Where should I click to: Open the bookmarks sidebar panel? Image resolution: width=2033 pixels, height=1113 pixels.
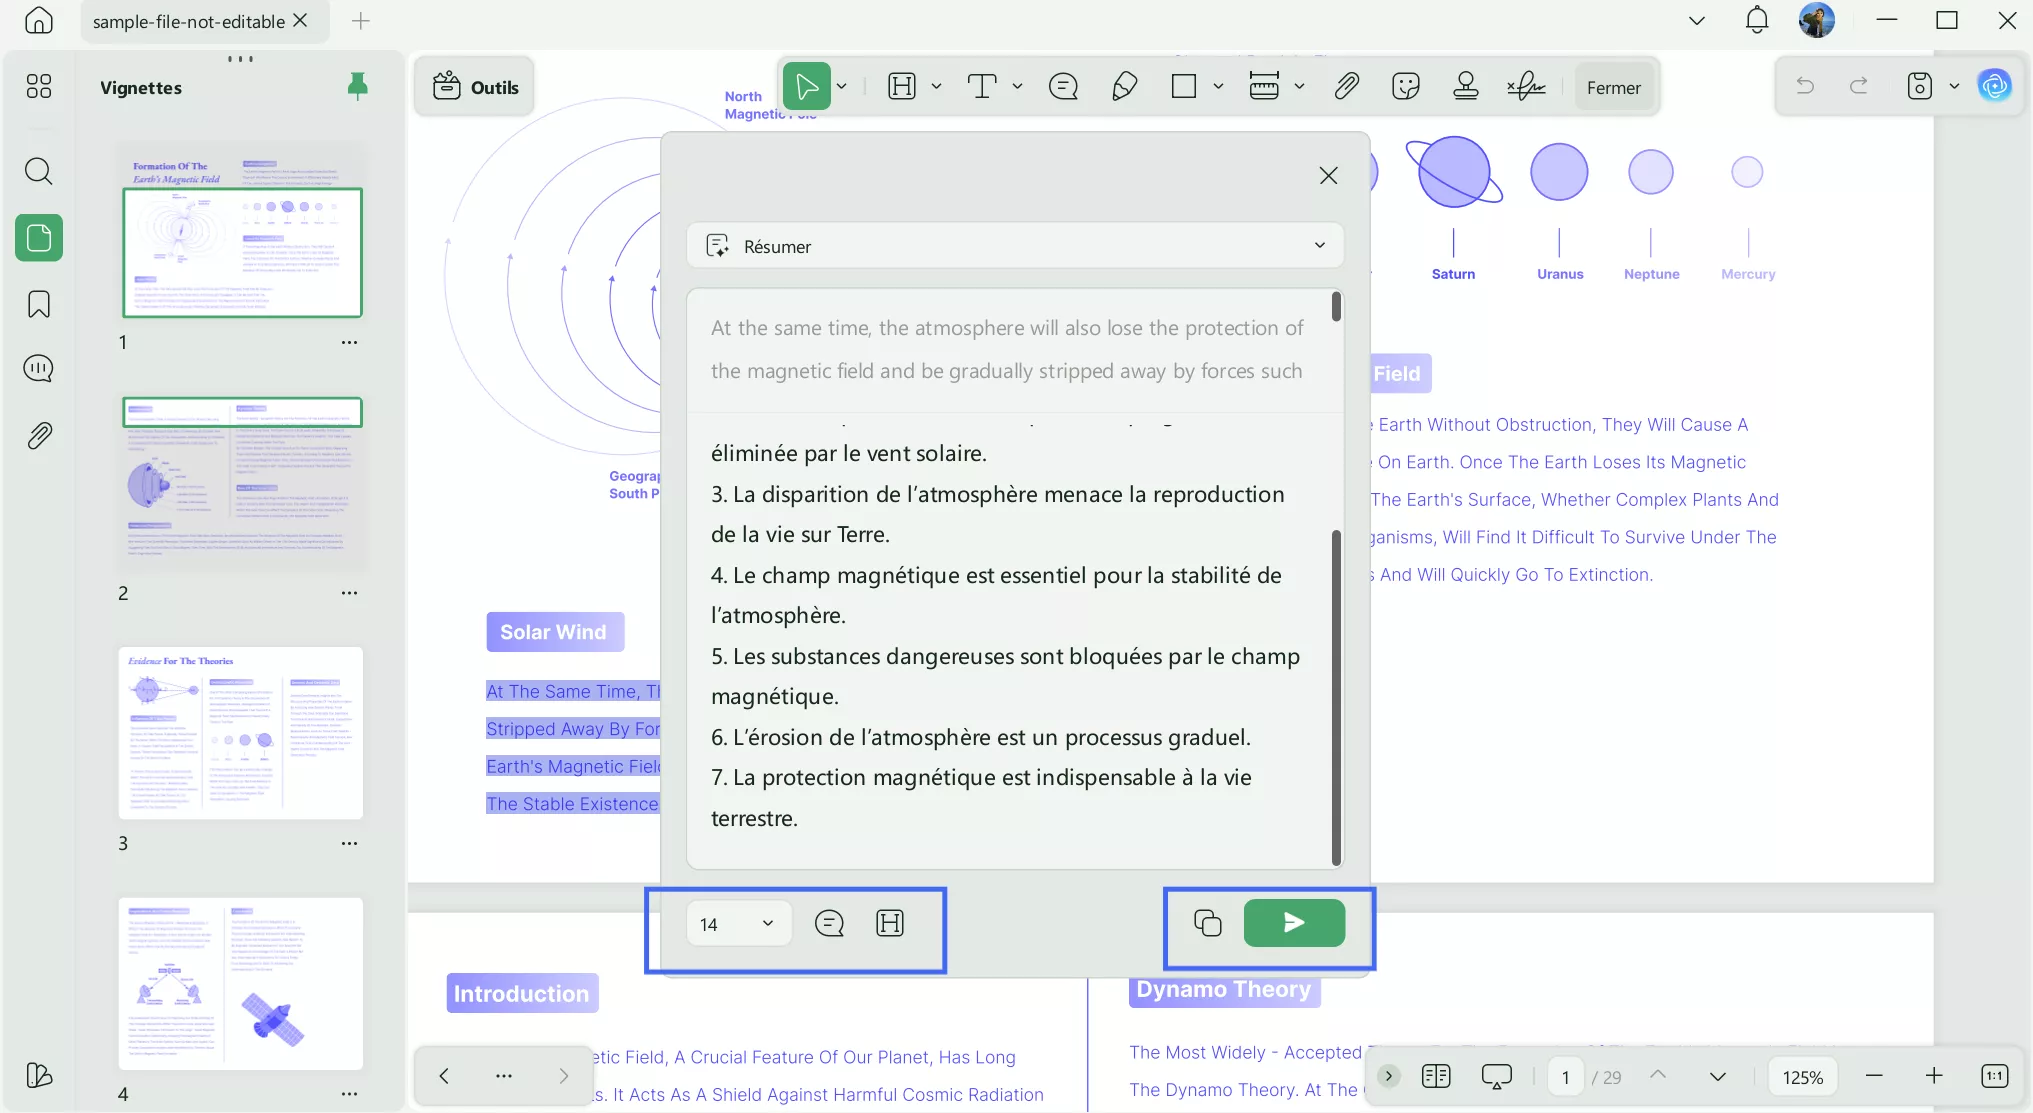point(39,304)
